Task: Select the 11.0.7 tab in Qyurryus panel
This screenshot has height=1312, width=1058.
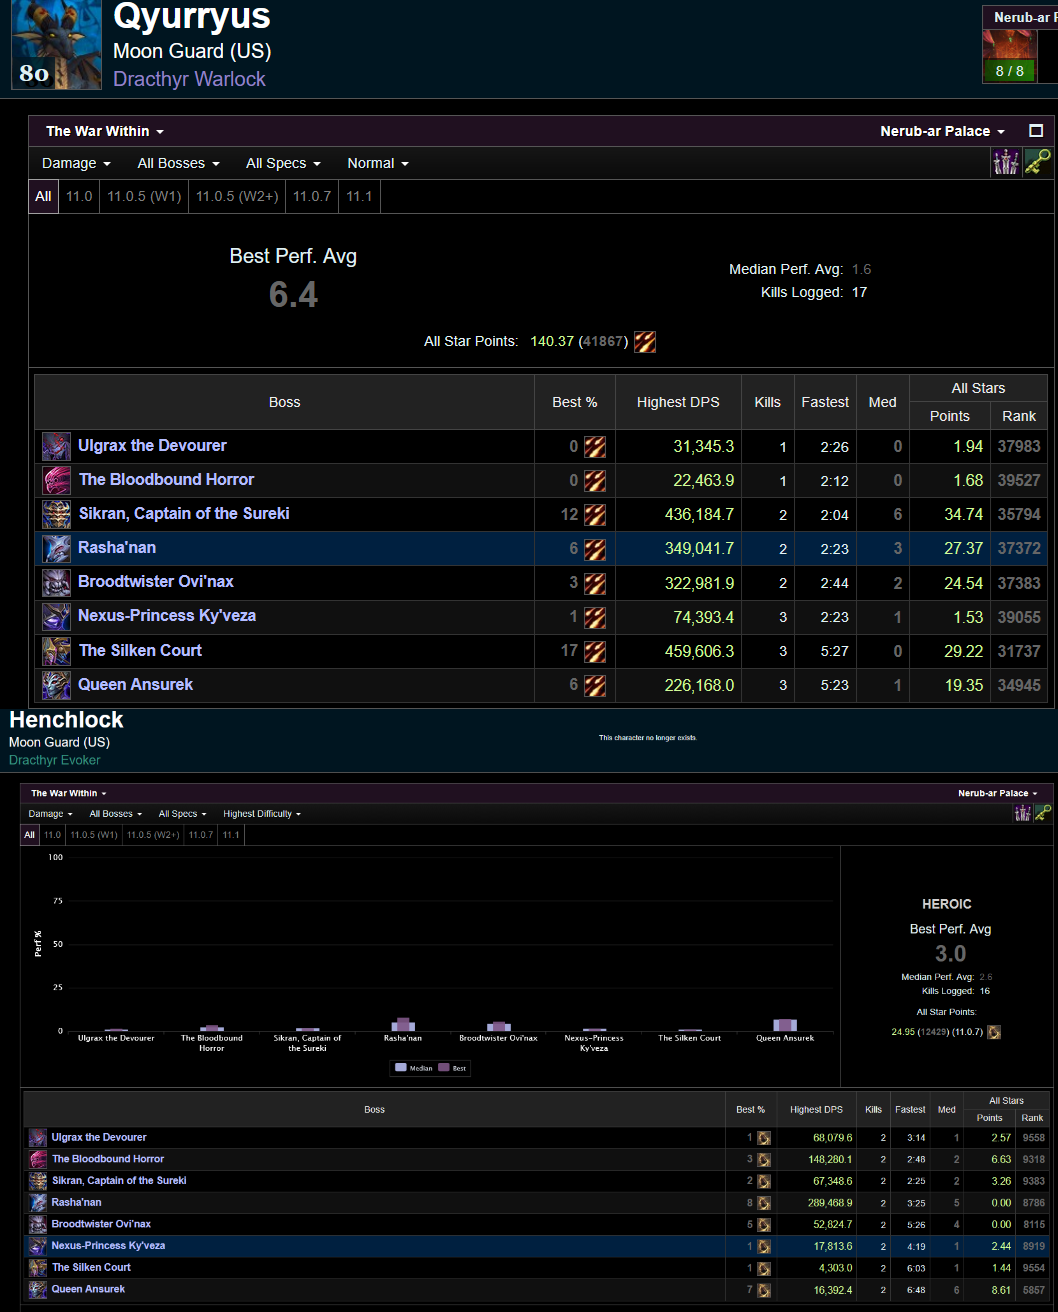Action: point(311,196)
